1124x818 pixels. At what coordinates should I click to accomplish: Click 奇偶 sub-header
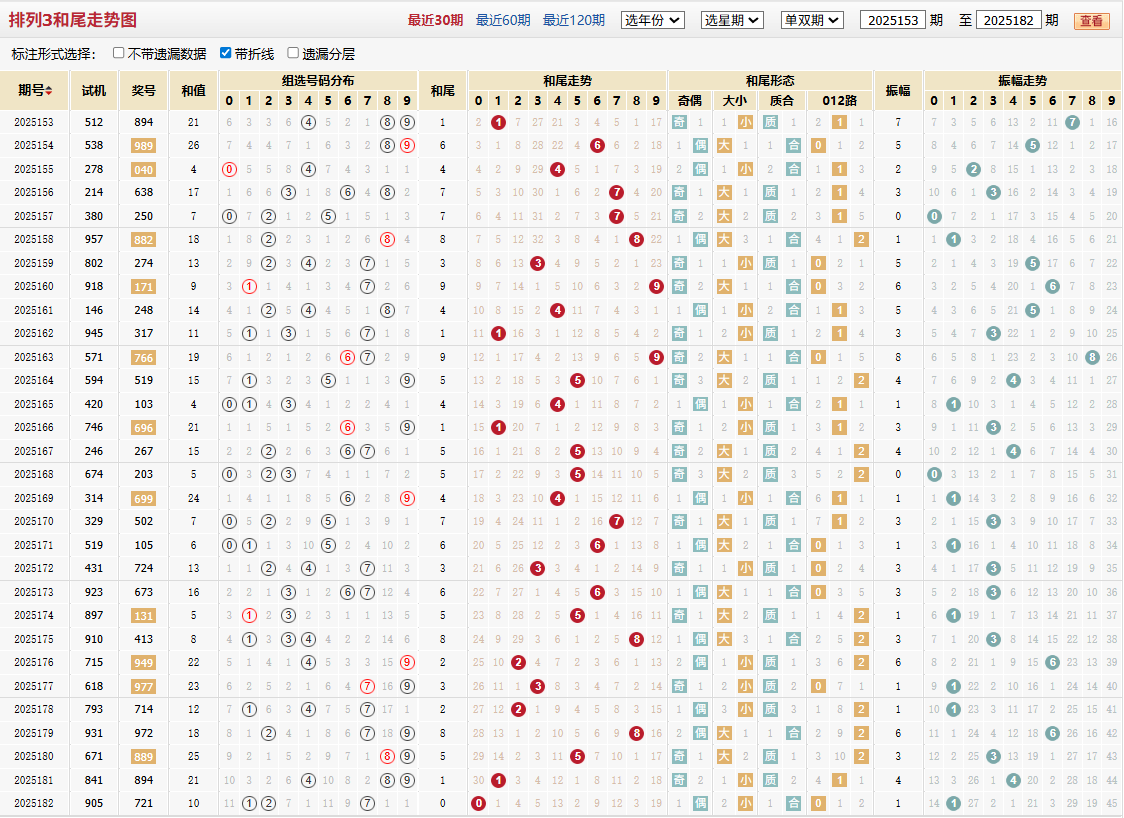coord(690,100)
